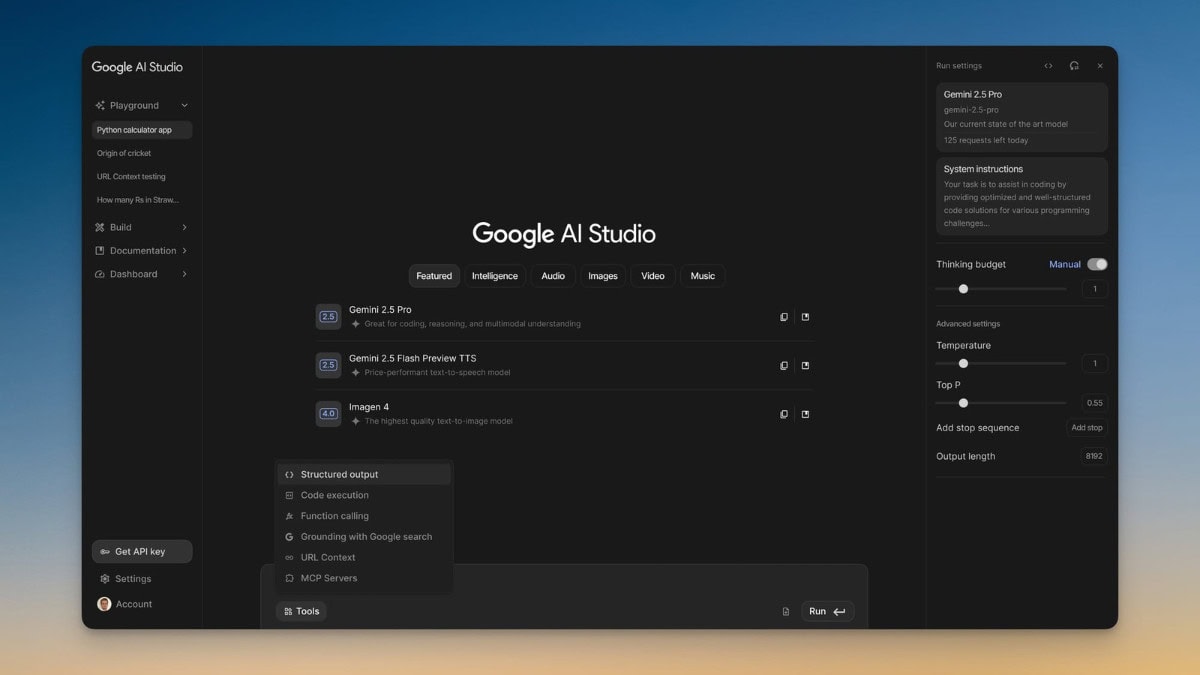Open Gemini 2.5 Flash Preview TTS external icon
This screenshot has height=675, width=1200.
805,366
